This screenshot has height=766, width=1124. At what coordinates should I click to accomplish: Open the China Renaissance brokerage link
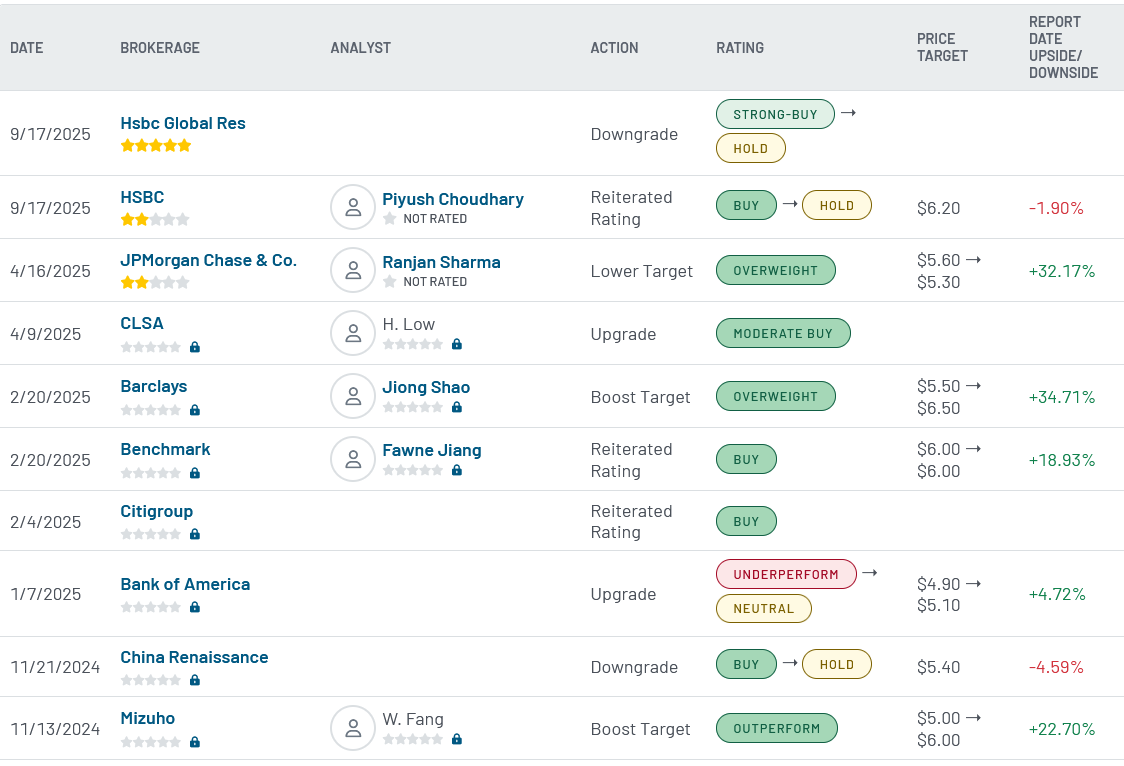(x=194, y=657)
